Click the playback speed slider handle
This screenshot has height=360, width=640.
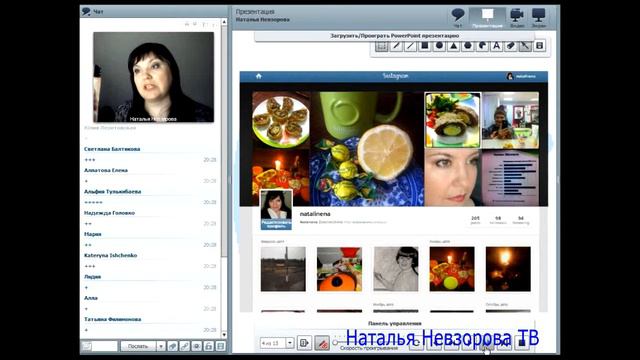tap(336, 342)
